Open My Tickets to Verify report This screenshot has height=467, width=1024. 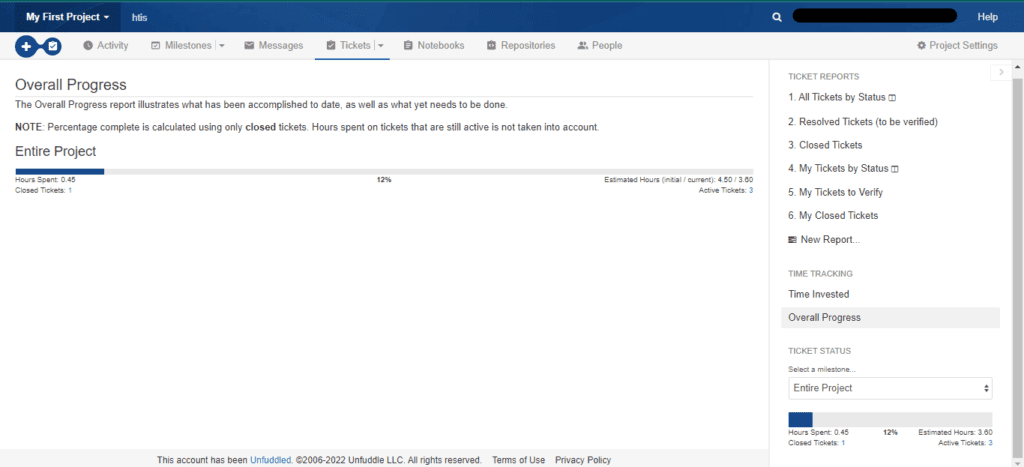coord(836,193)
